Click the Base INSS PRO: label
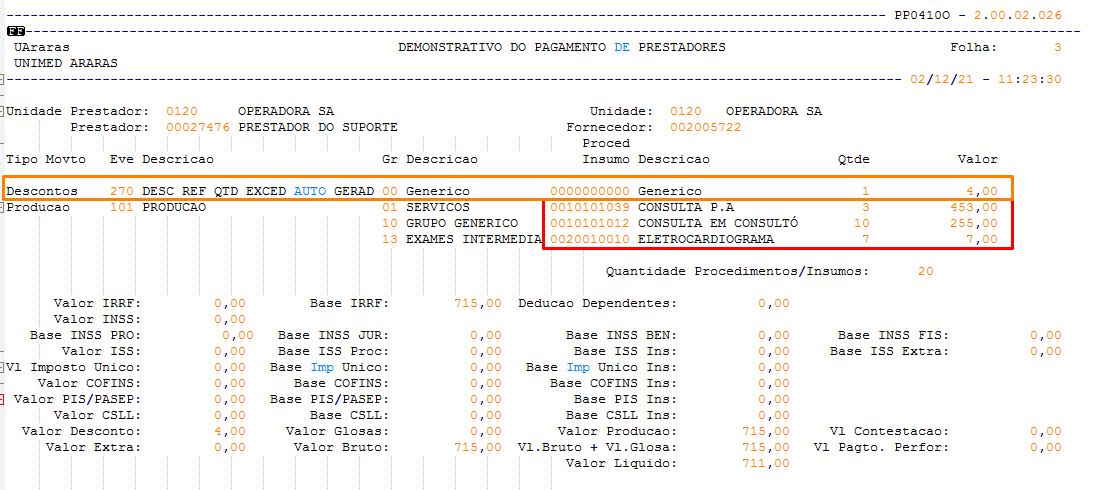The width and height of the screenshot is (1093, 490). point(86,335)
